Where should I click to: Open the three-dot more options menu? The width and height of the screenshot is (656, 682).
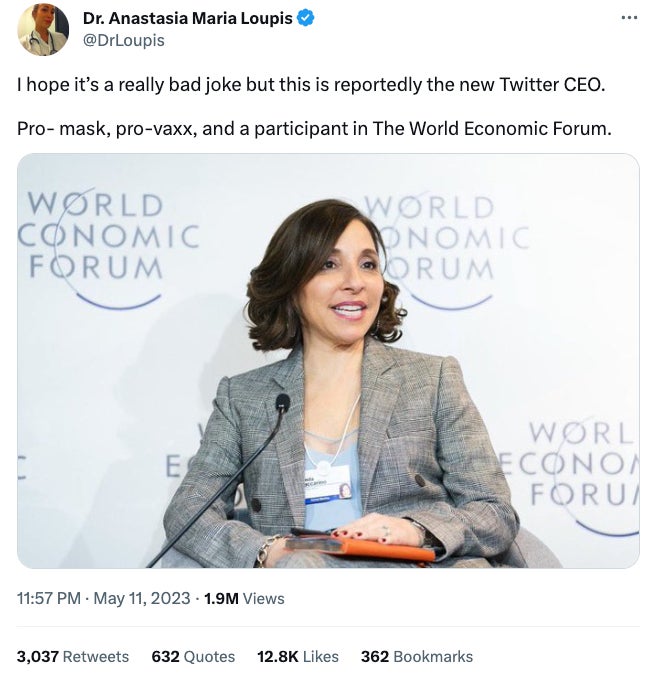(628, 18)
